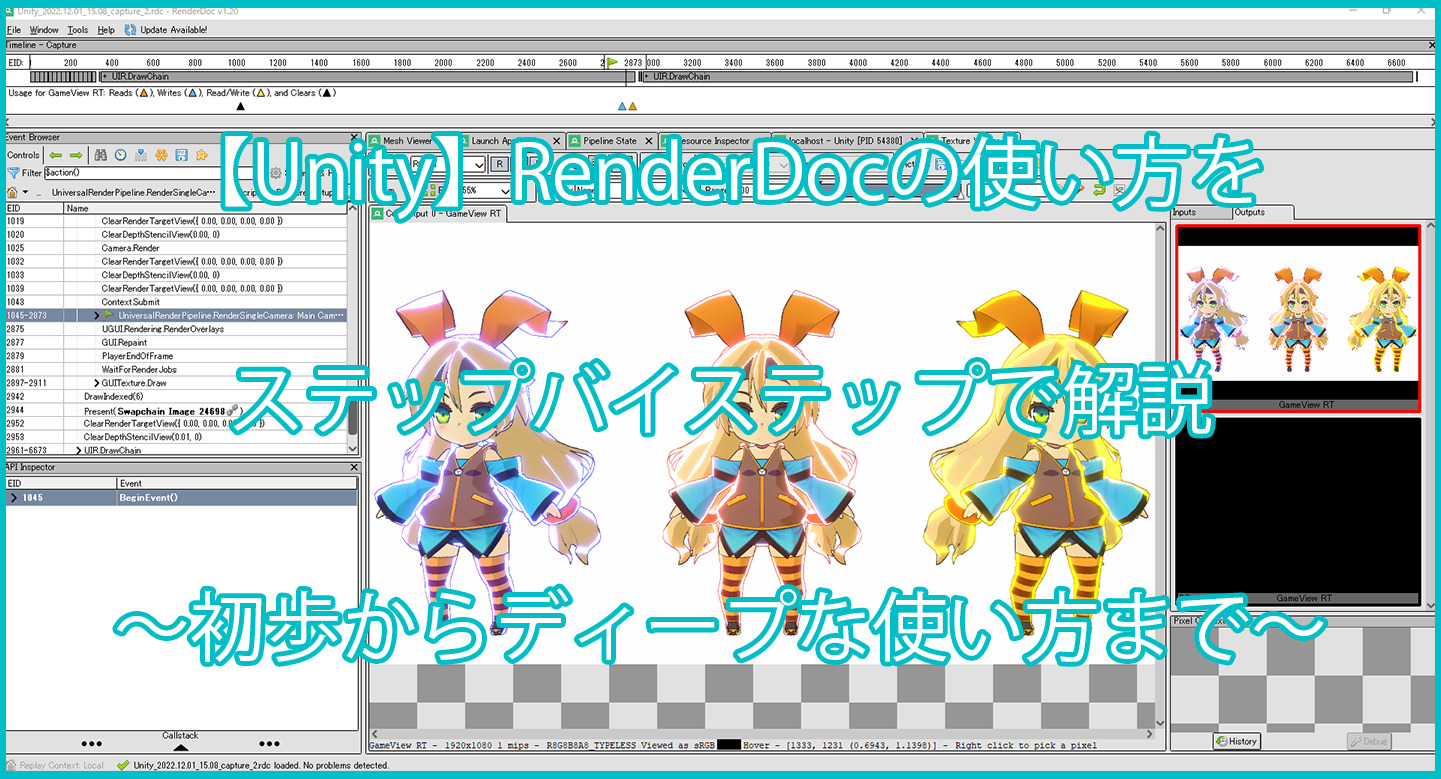Click the blue funnel Filter icon
Screen dimensions: 1441x779
point(12,173)
